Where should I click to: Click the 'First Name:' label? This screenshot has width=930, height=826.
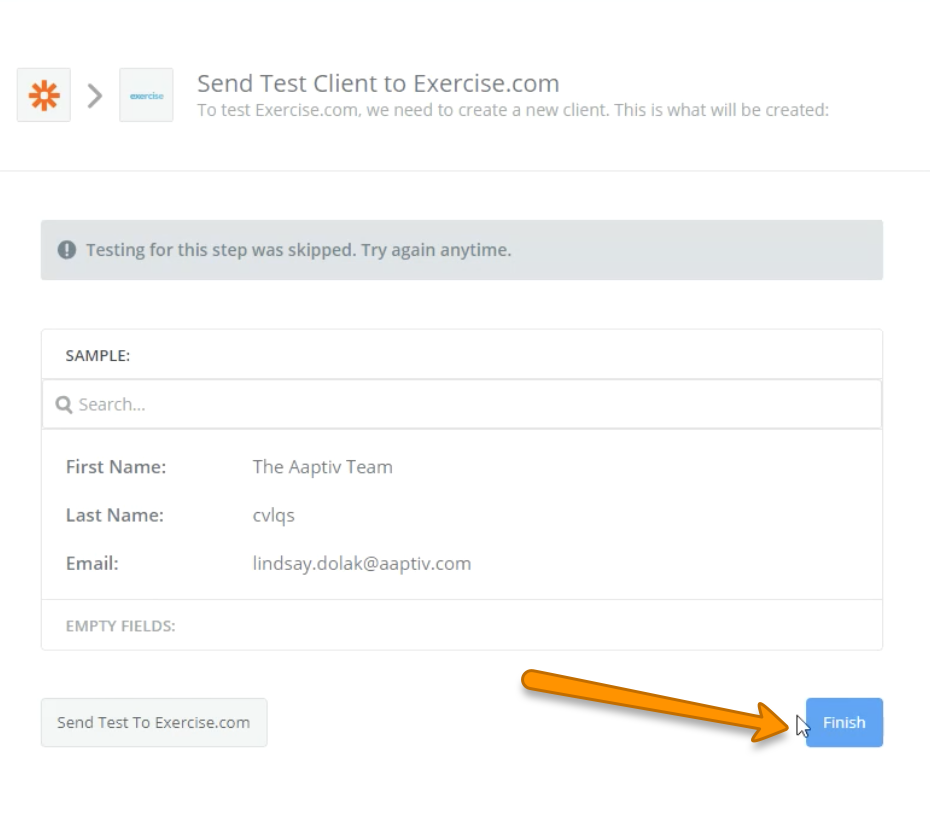click(x=116, y=467)
